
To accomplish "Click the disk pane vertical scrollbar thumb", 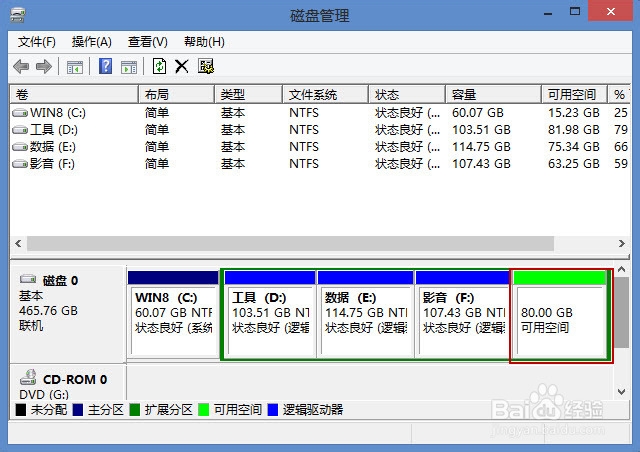I will 622,313.
